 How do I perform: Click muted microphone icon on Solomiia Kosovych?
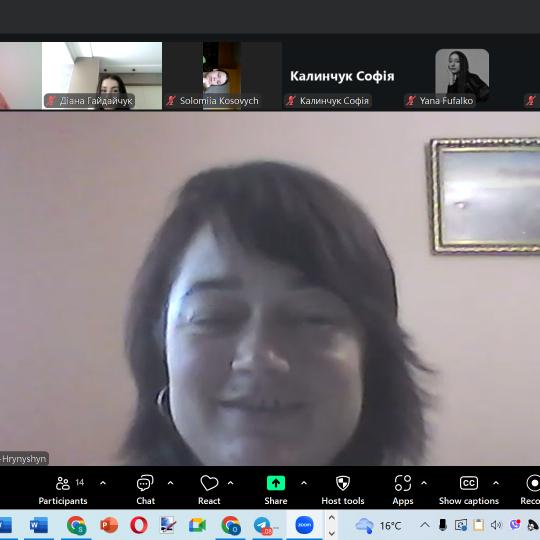[171, 101]
